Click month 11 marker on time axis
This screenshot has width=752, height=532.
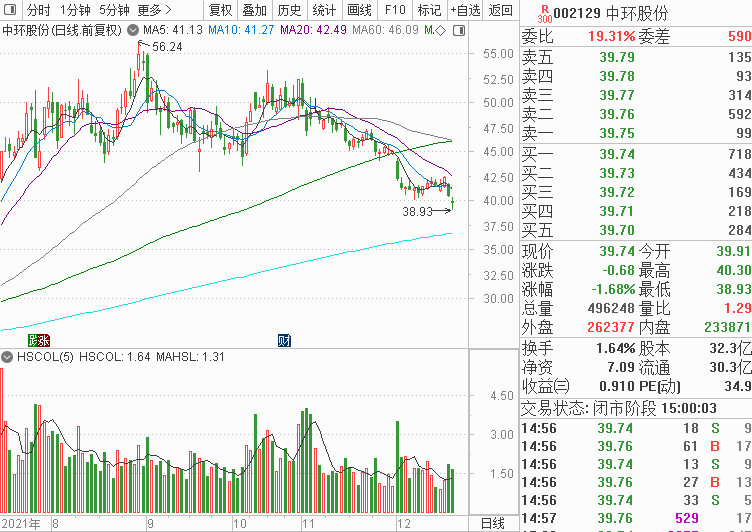pos(307,523)
